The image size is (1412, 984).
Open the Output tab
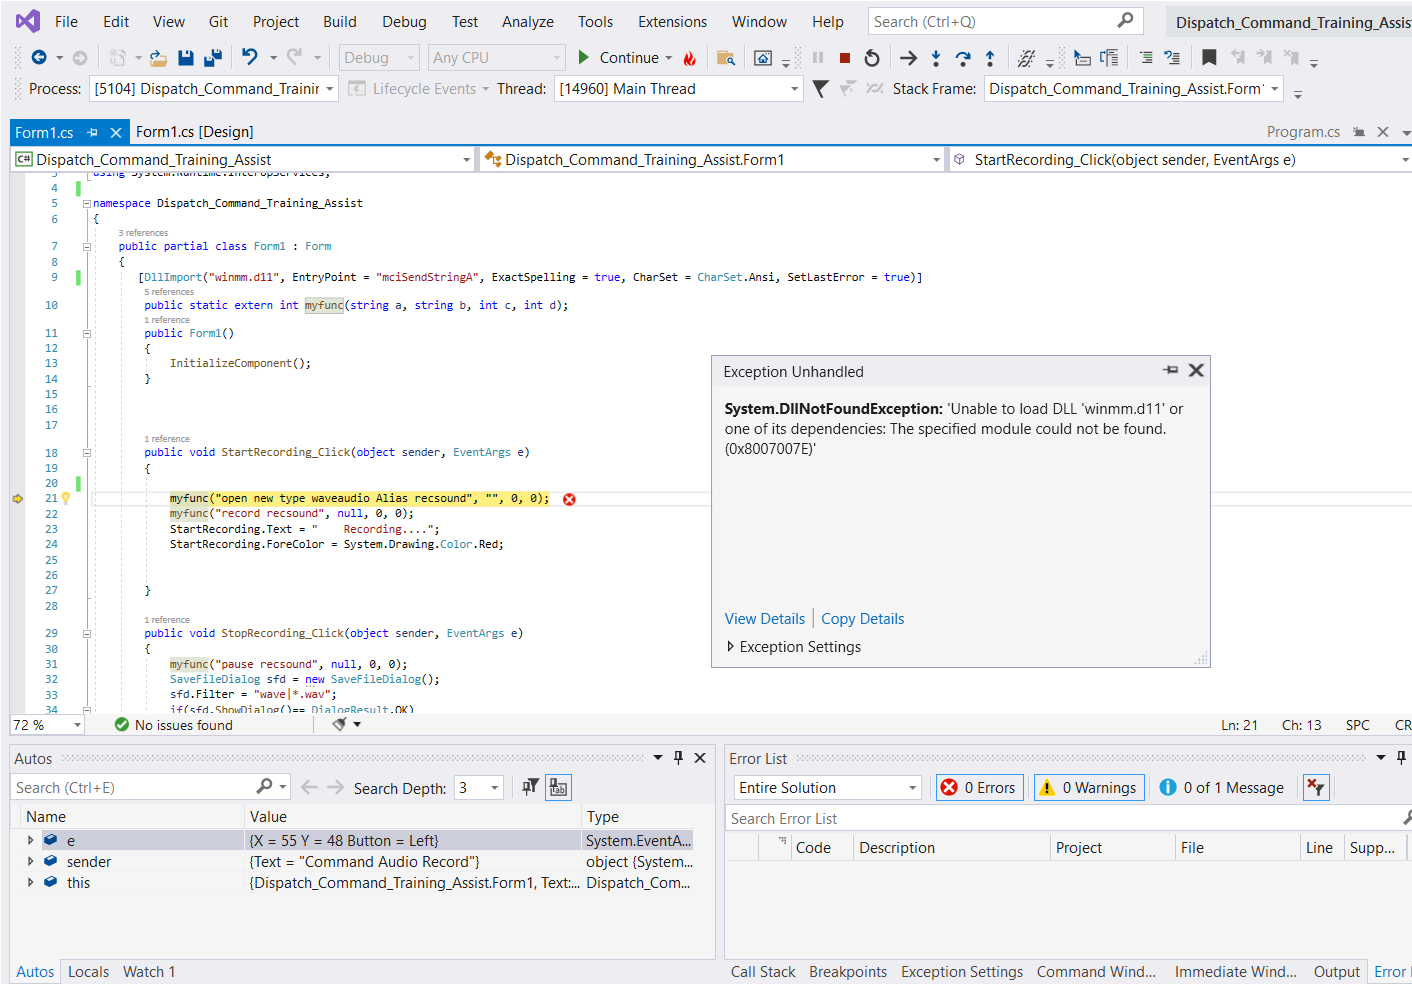click(x=1337, y=972)
